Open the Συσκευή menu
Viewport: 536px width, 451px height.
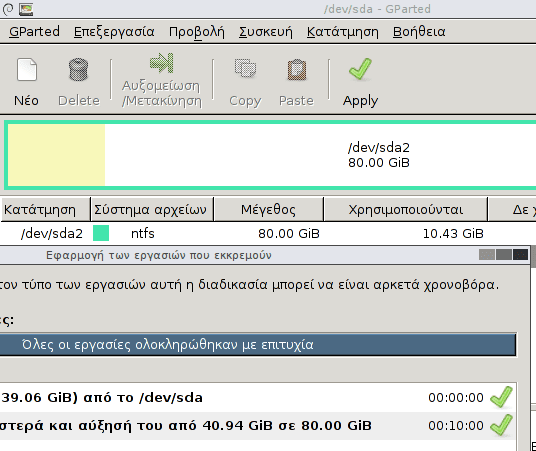coord(266,32)
